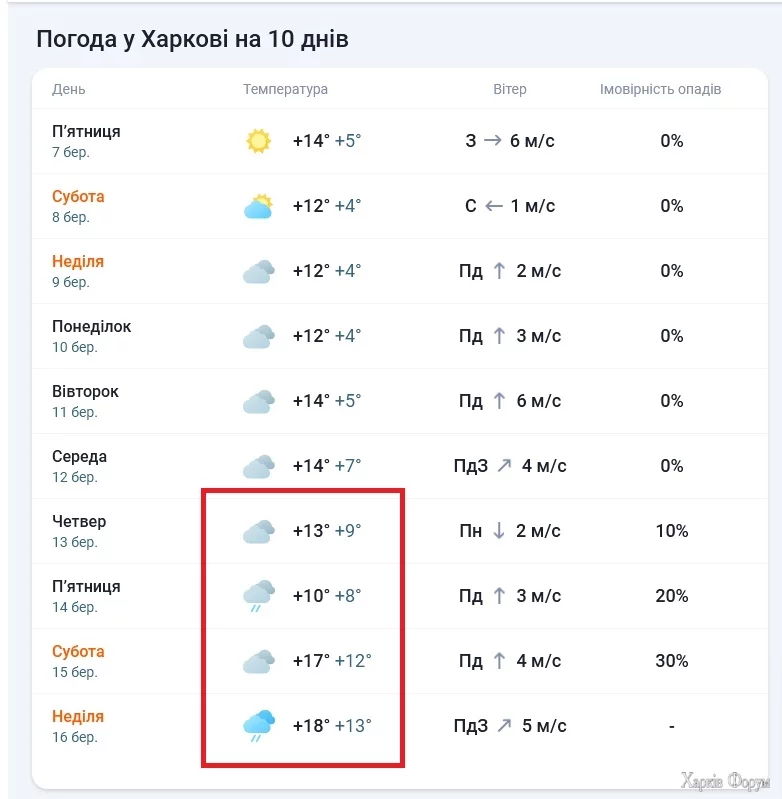Viewport: 782px width, 799px height.
Task: Click the wind arrow for Субота 8 бер.
Action: pos(493,206)
